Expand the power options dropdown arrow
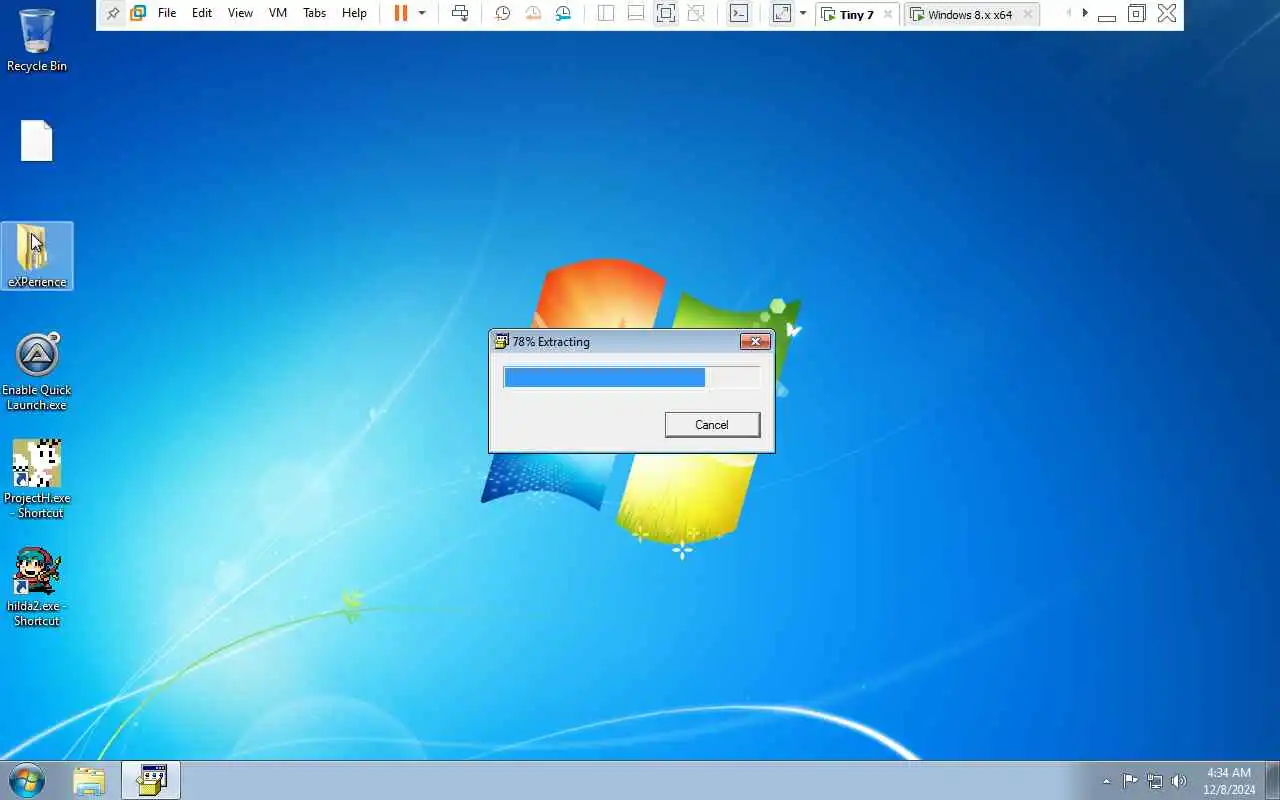Image resolution: width=1280 pixels, height=800 pixels. [x=422, y=14]
